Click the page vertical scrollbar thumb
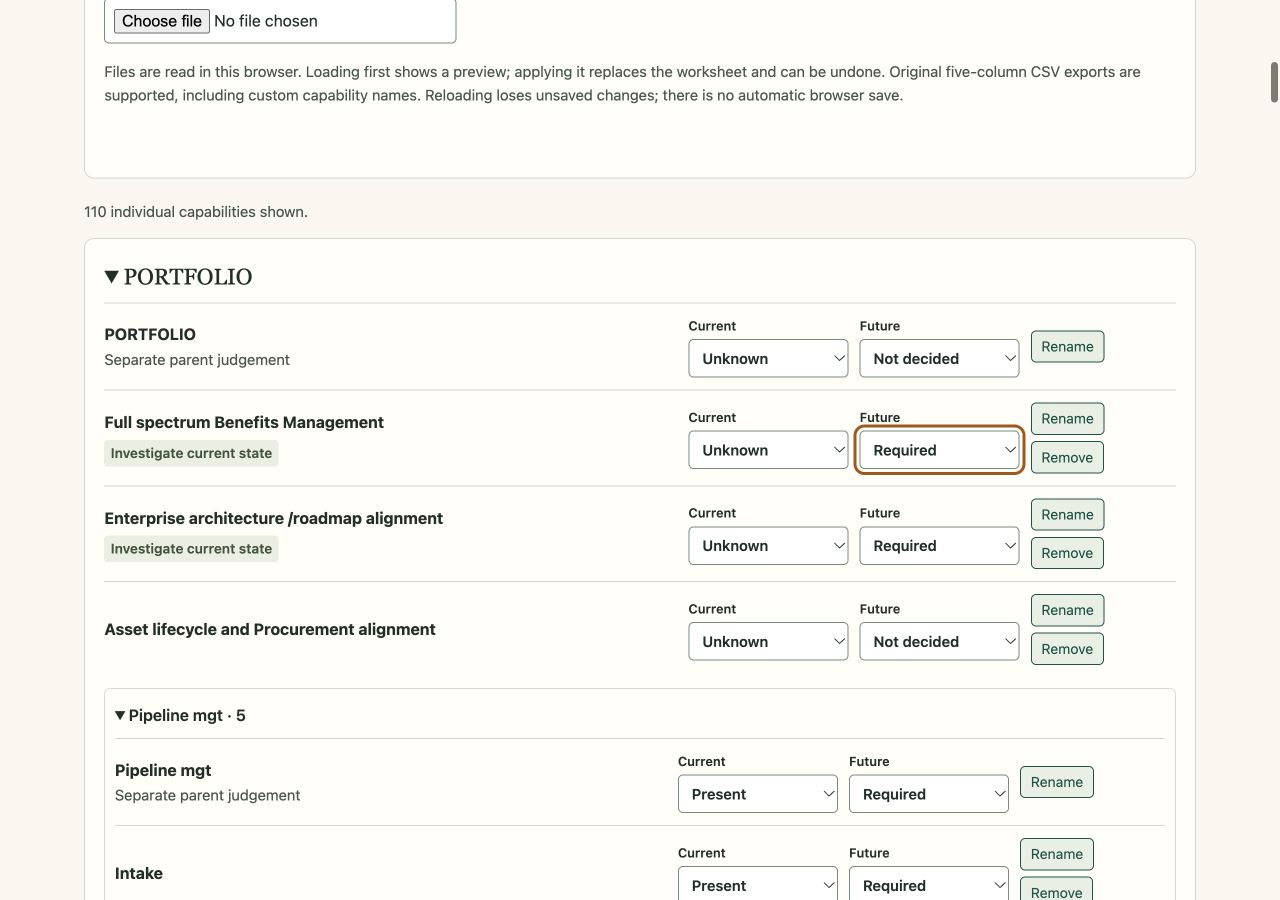The image size is (1280, 900). coord(1274,82)
